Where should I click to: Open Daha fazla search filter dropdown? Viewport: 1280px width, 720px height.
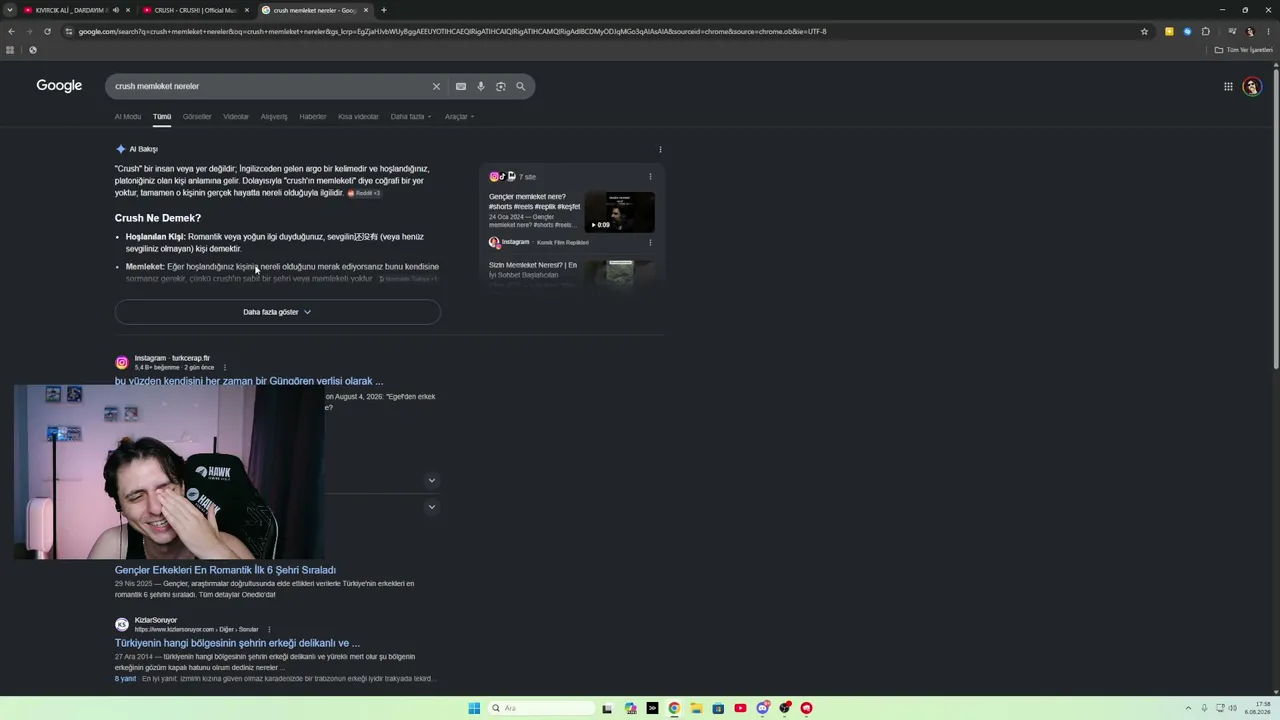[410, 117]
